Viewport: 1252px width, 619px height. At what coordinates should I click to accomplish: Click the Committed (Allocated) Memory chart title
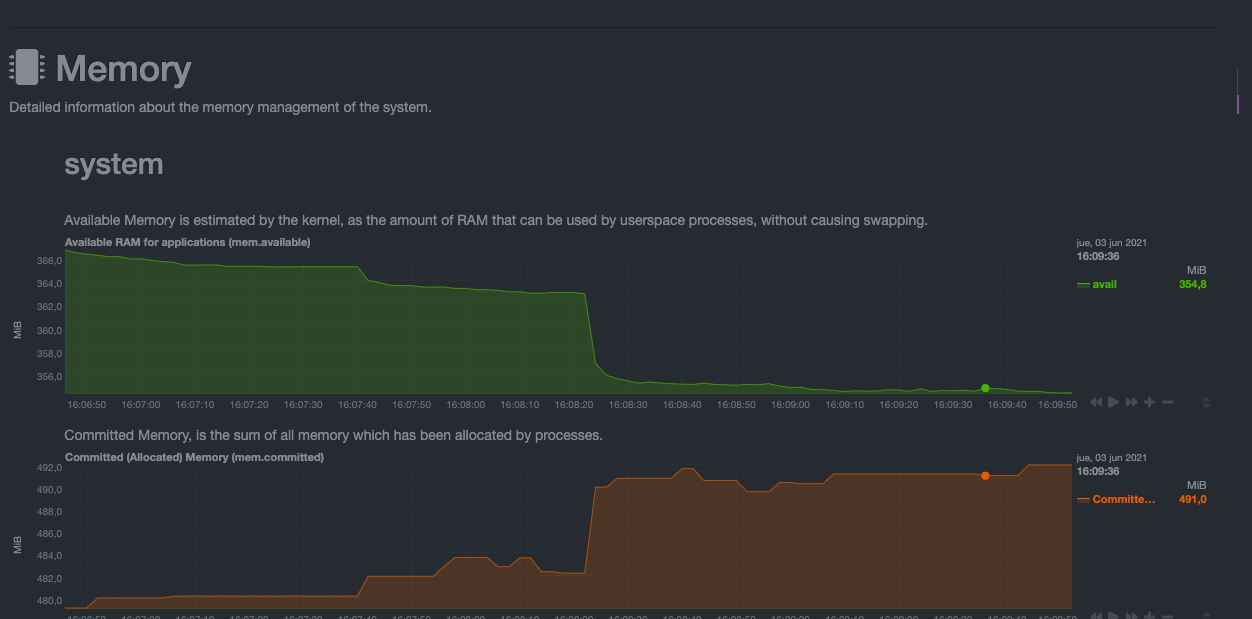(194, 457)
